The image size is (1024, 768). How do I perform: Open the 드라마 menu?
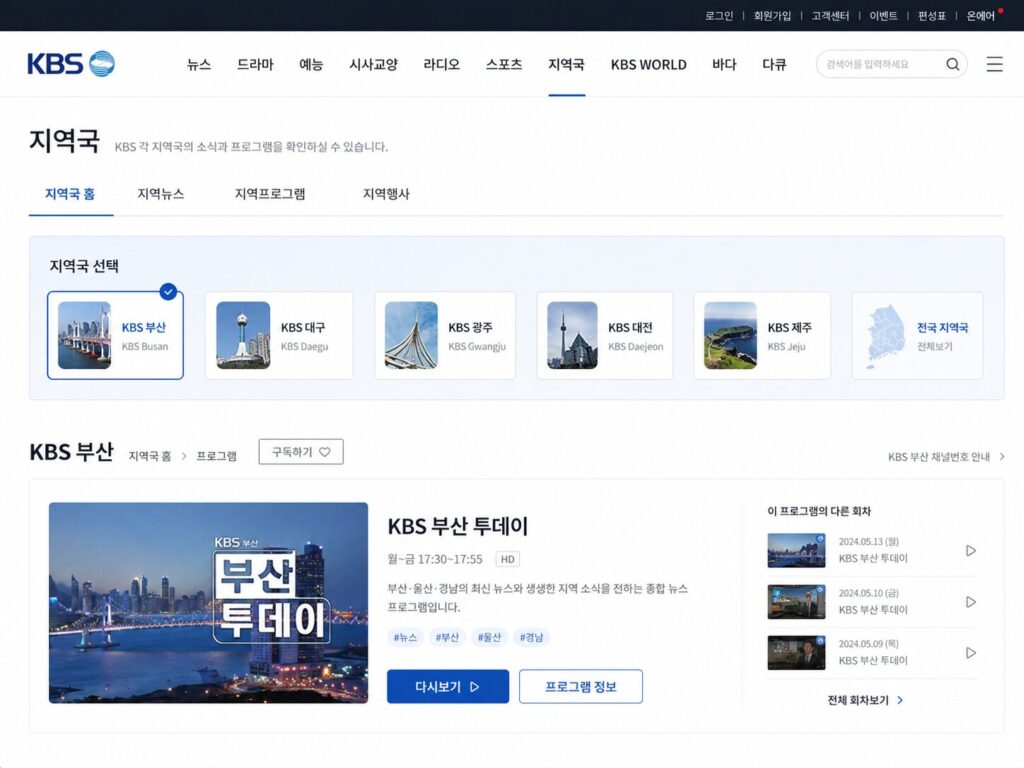[255, 64]
